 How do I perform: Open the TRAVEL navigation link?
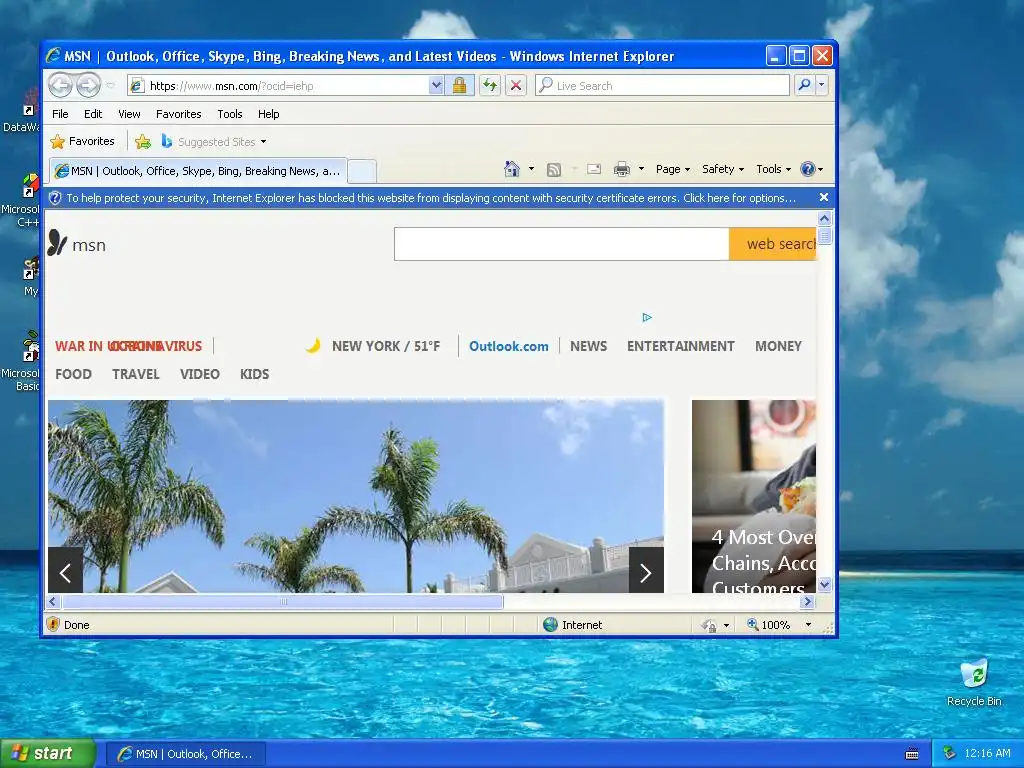coord(136,374)
